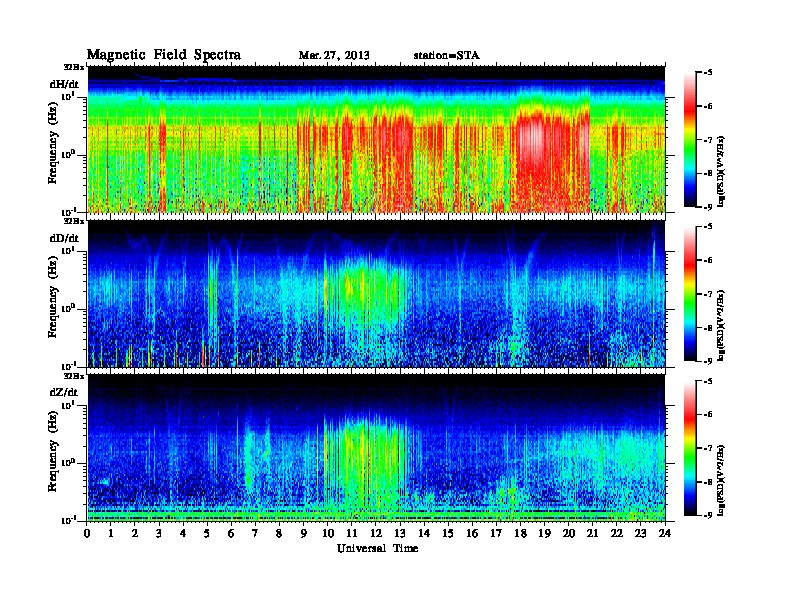Click hour "14" on the time axis
Viewport: 792px width, 612px height.
(x=424, y=533)
